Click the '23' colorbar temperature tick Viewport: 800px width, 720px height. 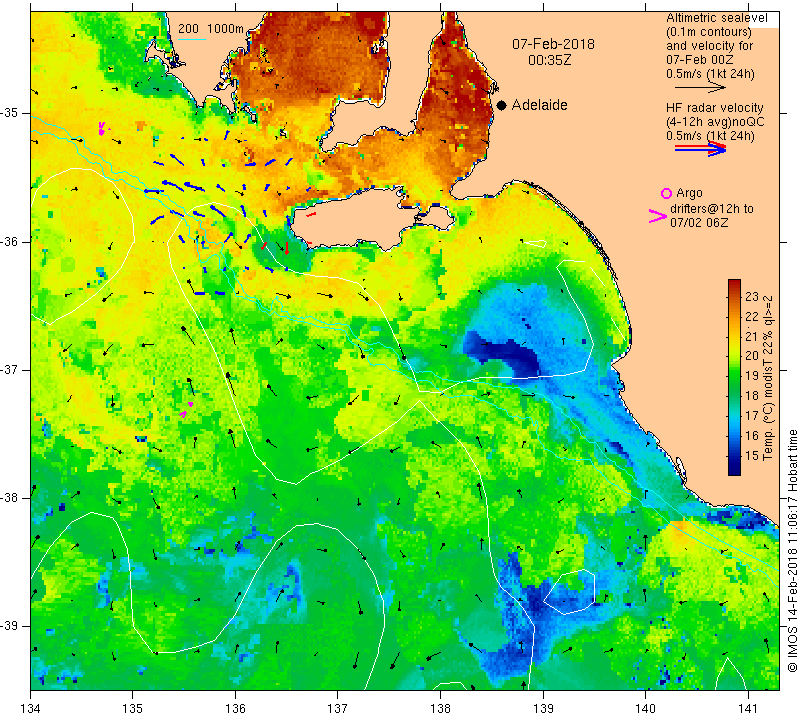pos(752,297)
